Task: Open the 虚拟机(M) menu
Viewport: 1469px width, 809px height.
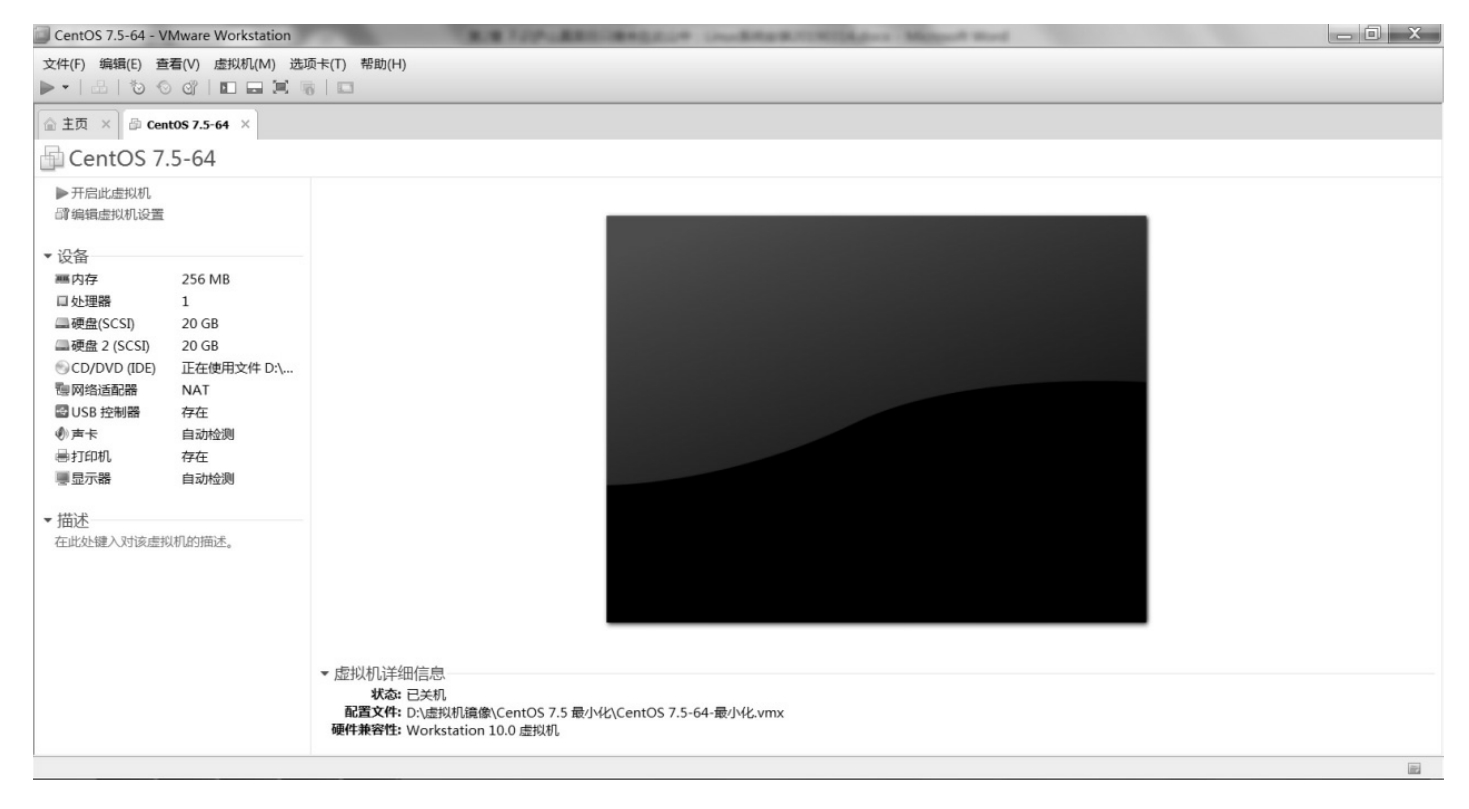Action: pos(244,64)
